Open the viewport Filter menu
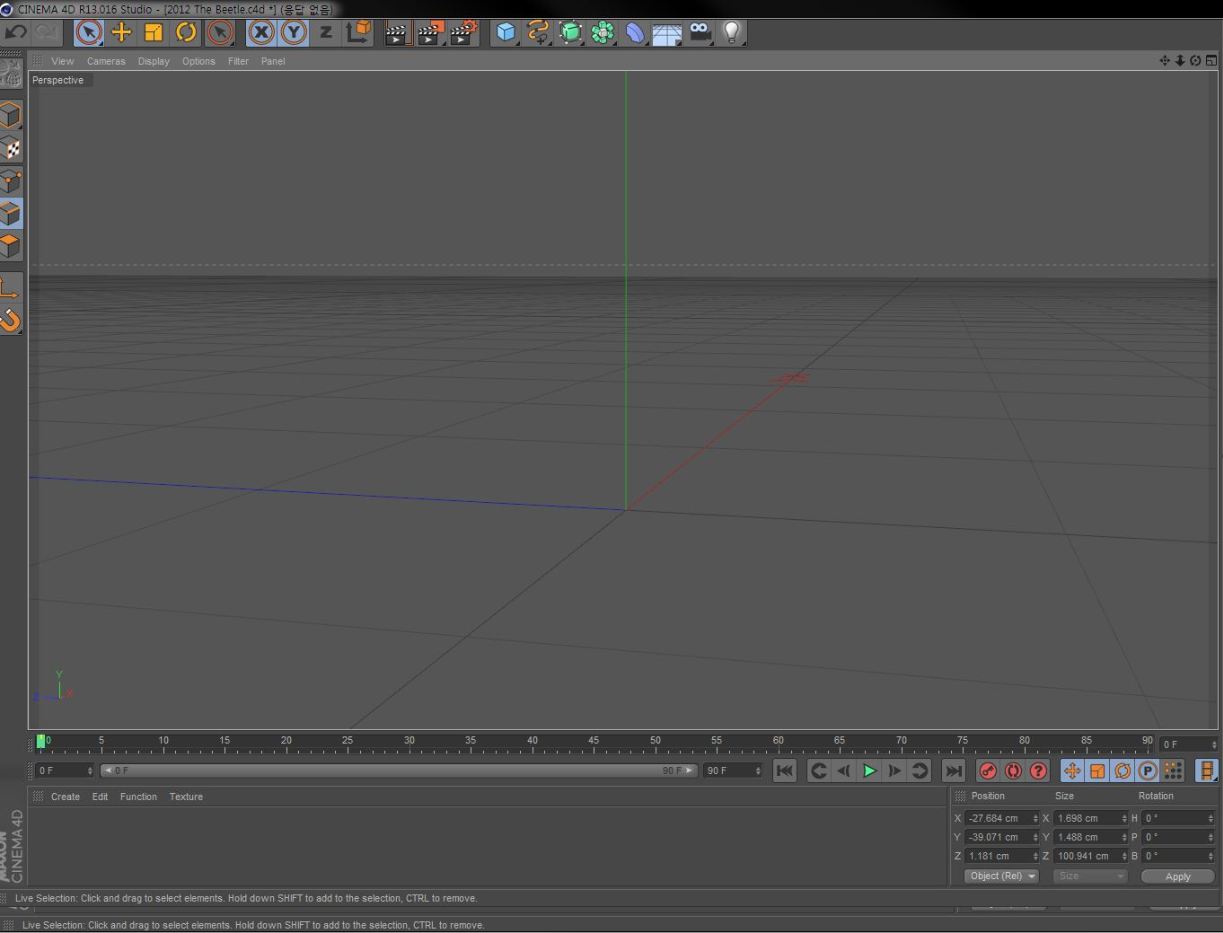The image size is (1223, 933). [x=238, y=61]
